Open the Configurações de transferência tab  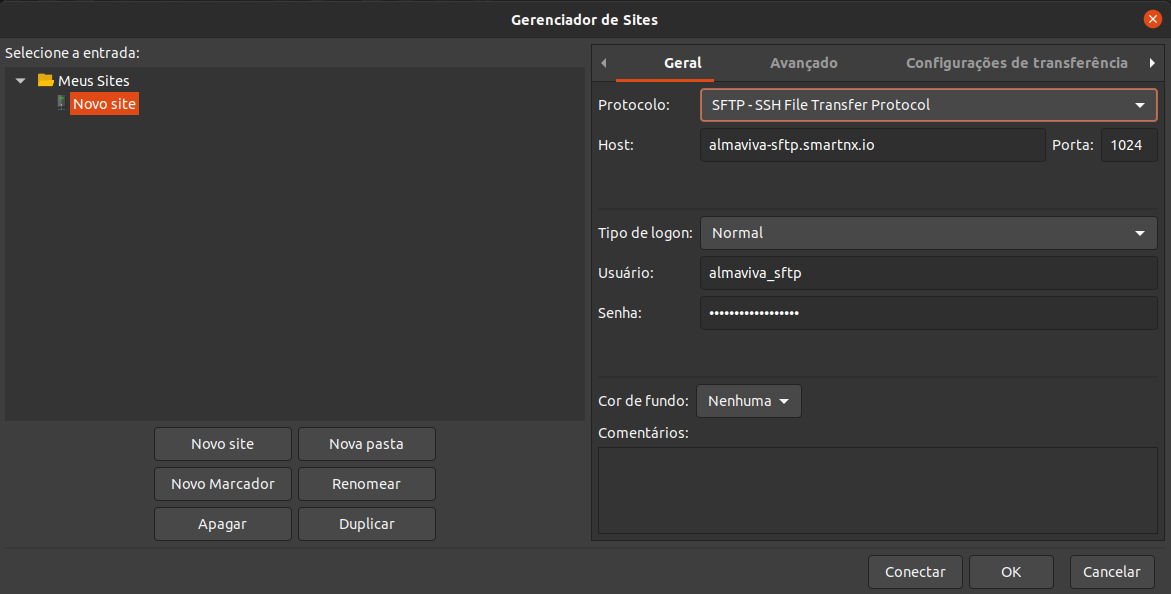1016,63
